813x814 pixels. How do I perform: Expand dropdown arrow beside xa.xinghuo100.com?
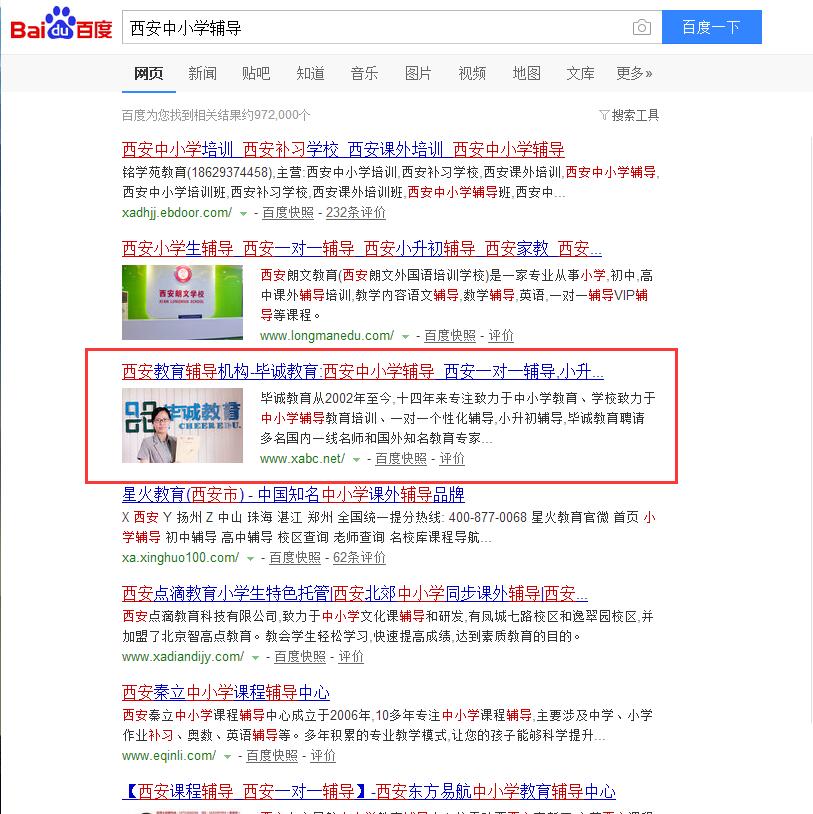pos(250,559)
